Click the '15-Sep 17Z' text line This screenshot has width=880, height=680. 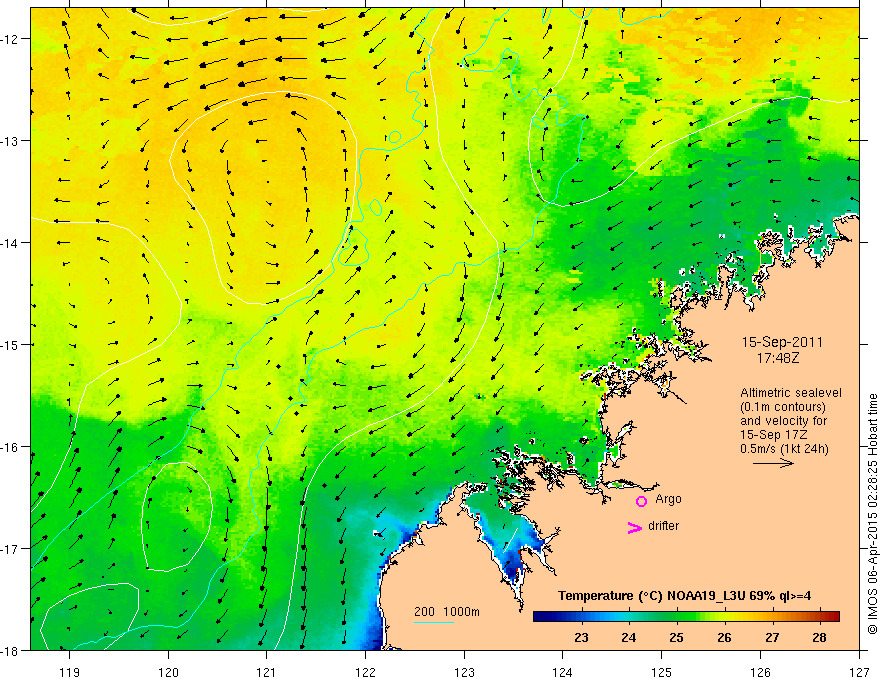point(774,435)
